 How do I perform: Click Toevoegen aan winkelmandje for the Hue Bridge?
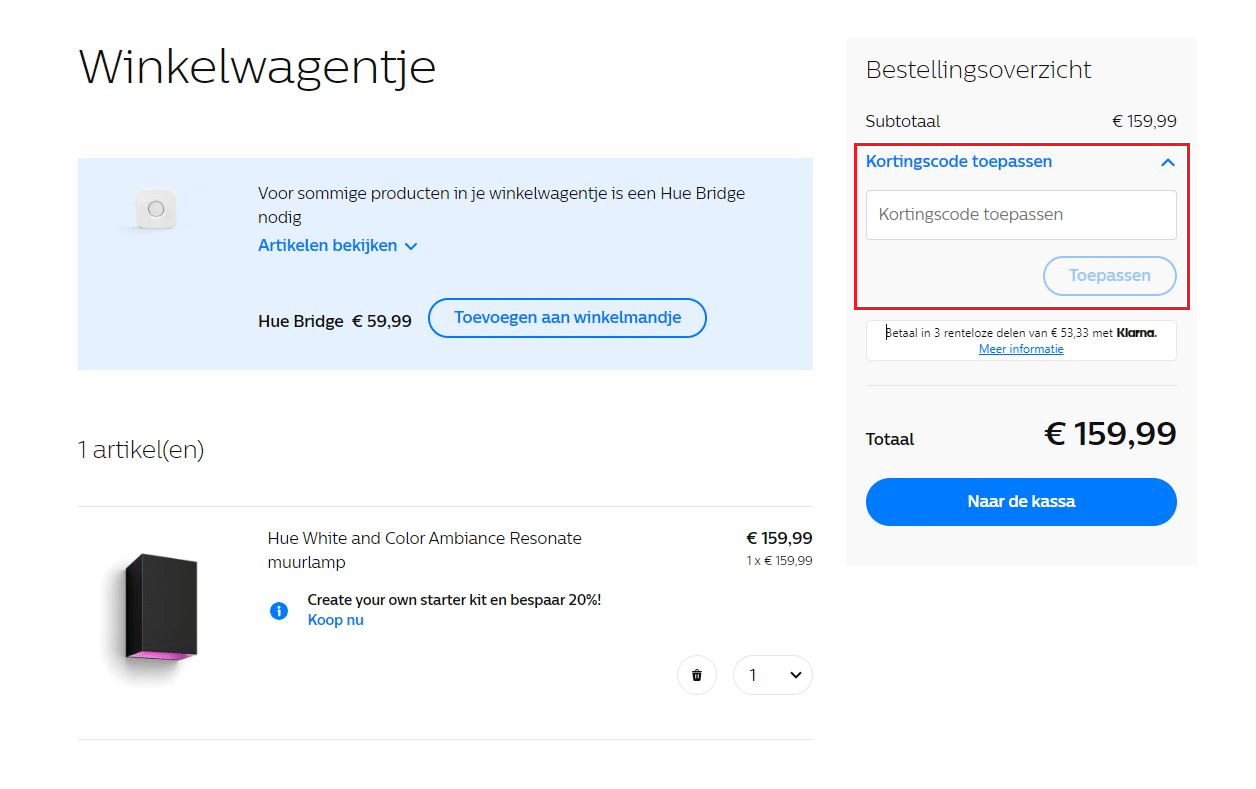(567, 317)
